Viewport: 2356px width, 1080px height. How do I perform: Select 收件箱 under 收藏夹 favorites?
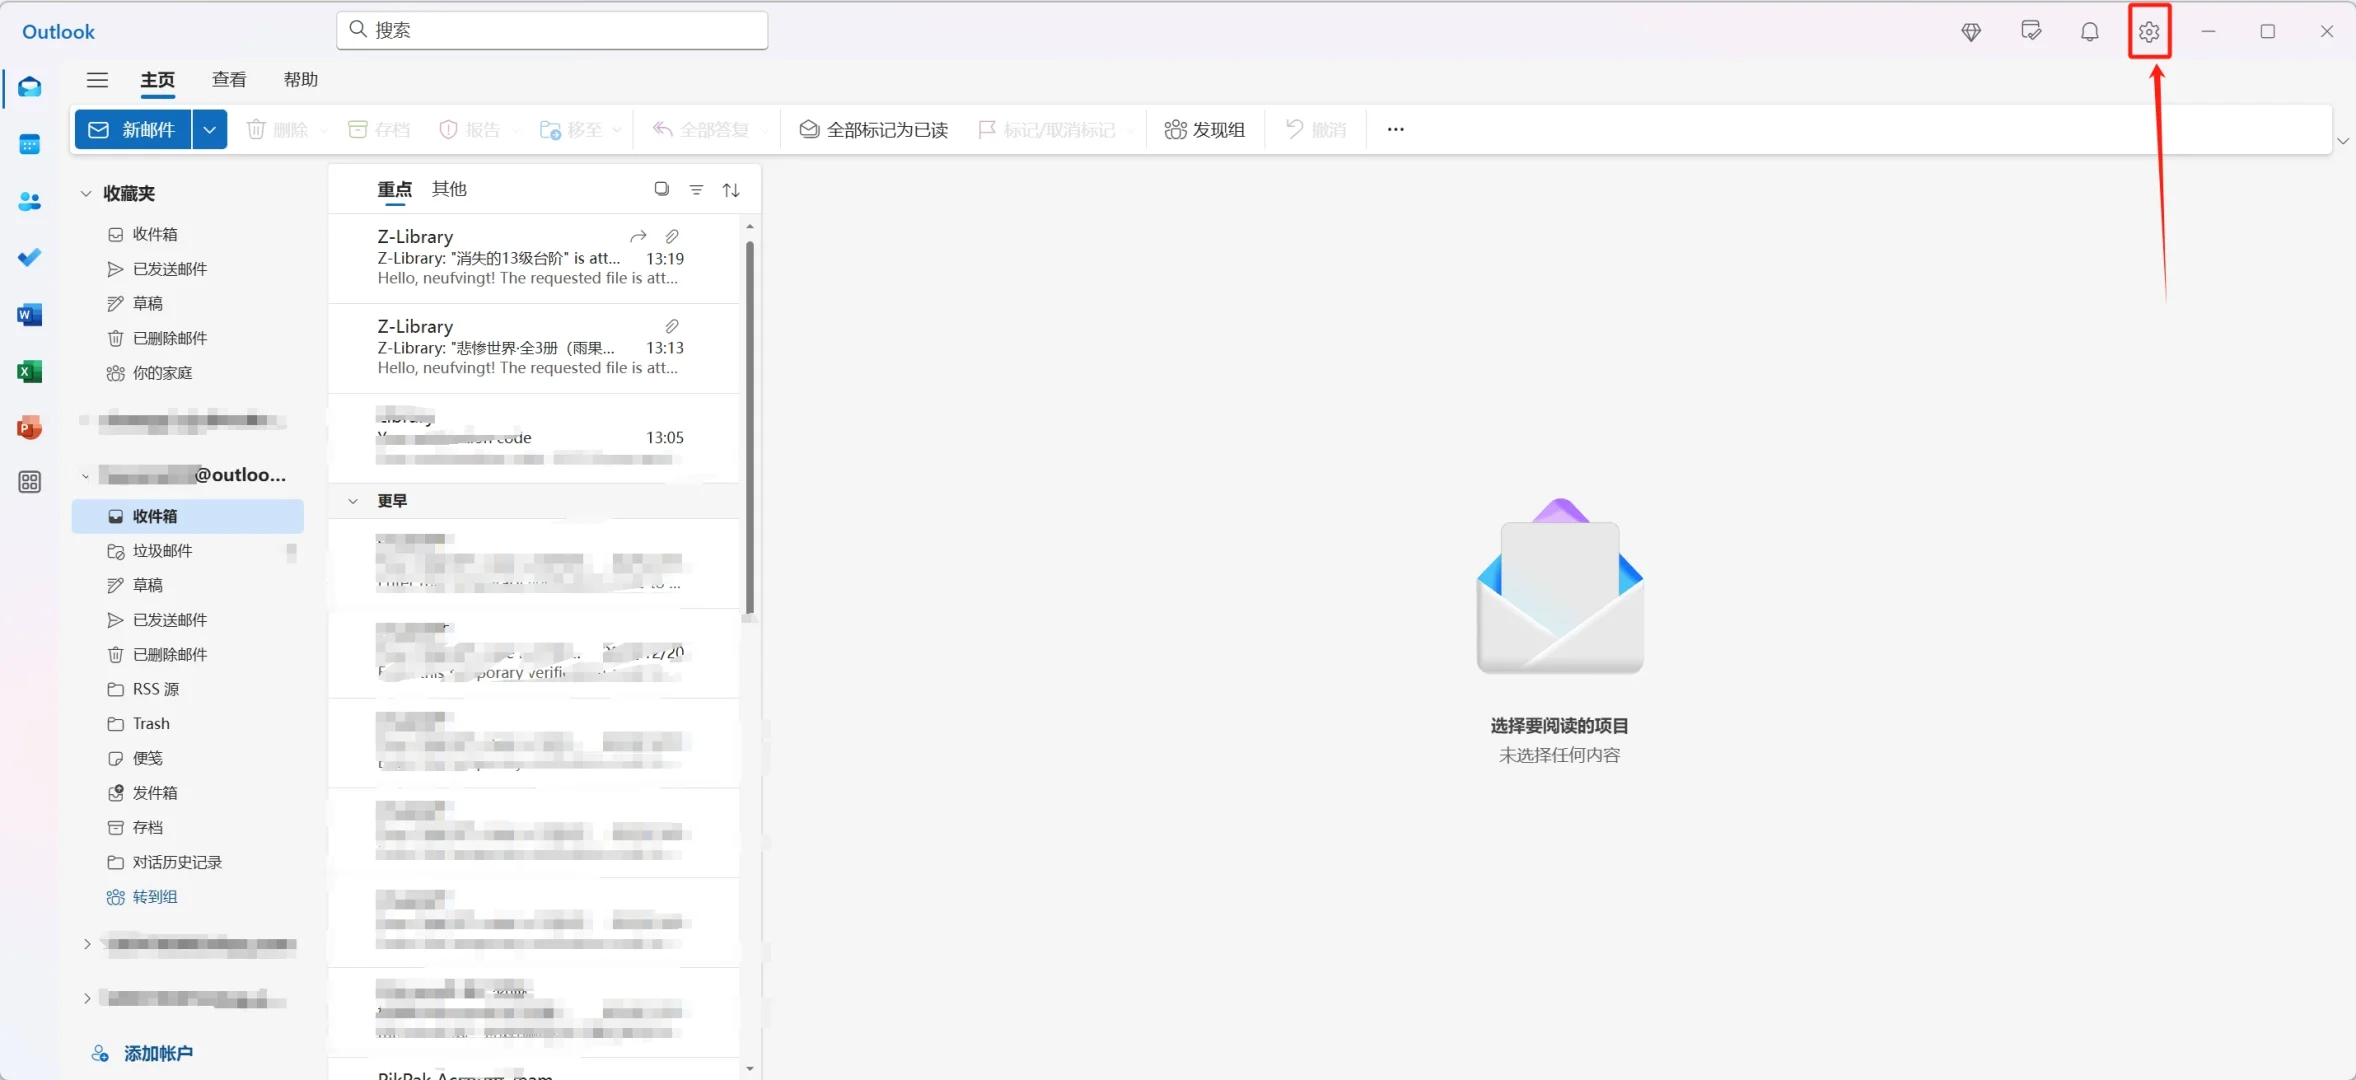click(x=188, y=234)
